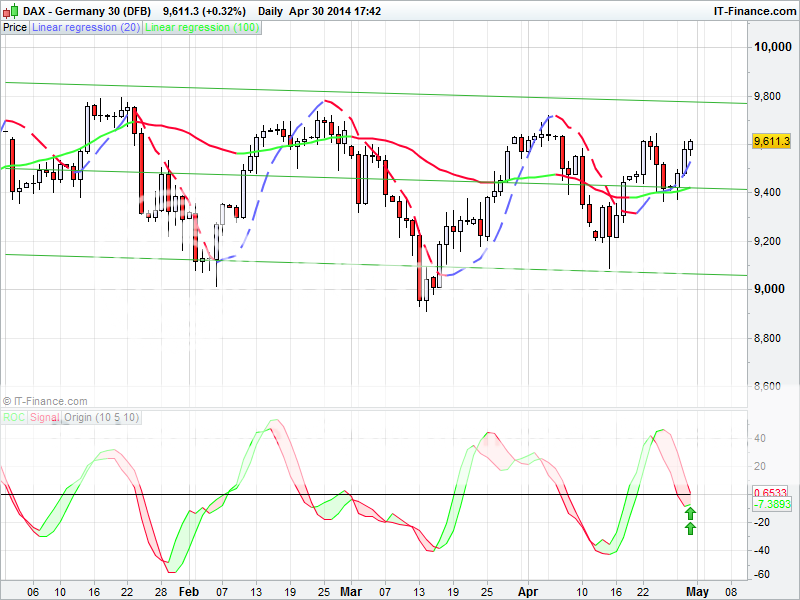Click the lower green arrow on ROC indicator
The height and width of the screenshot is (600, 800).
click(x=690, y=528)
